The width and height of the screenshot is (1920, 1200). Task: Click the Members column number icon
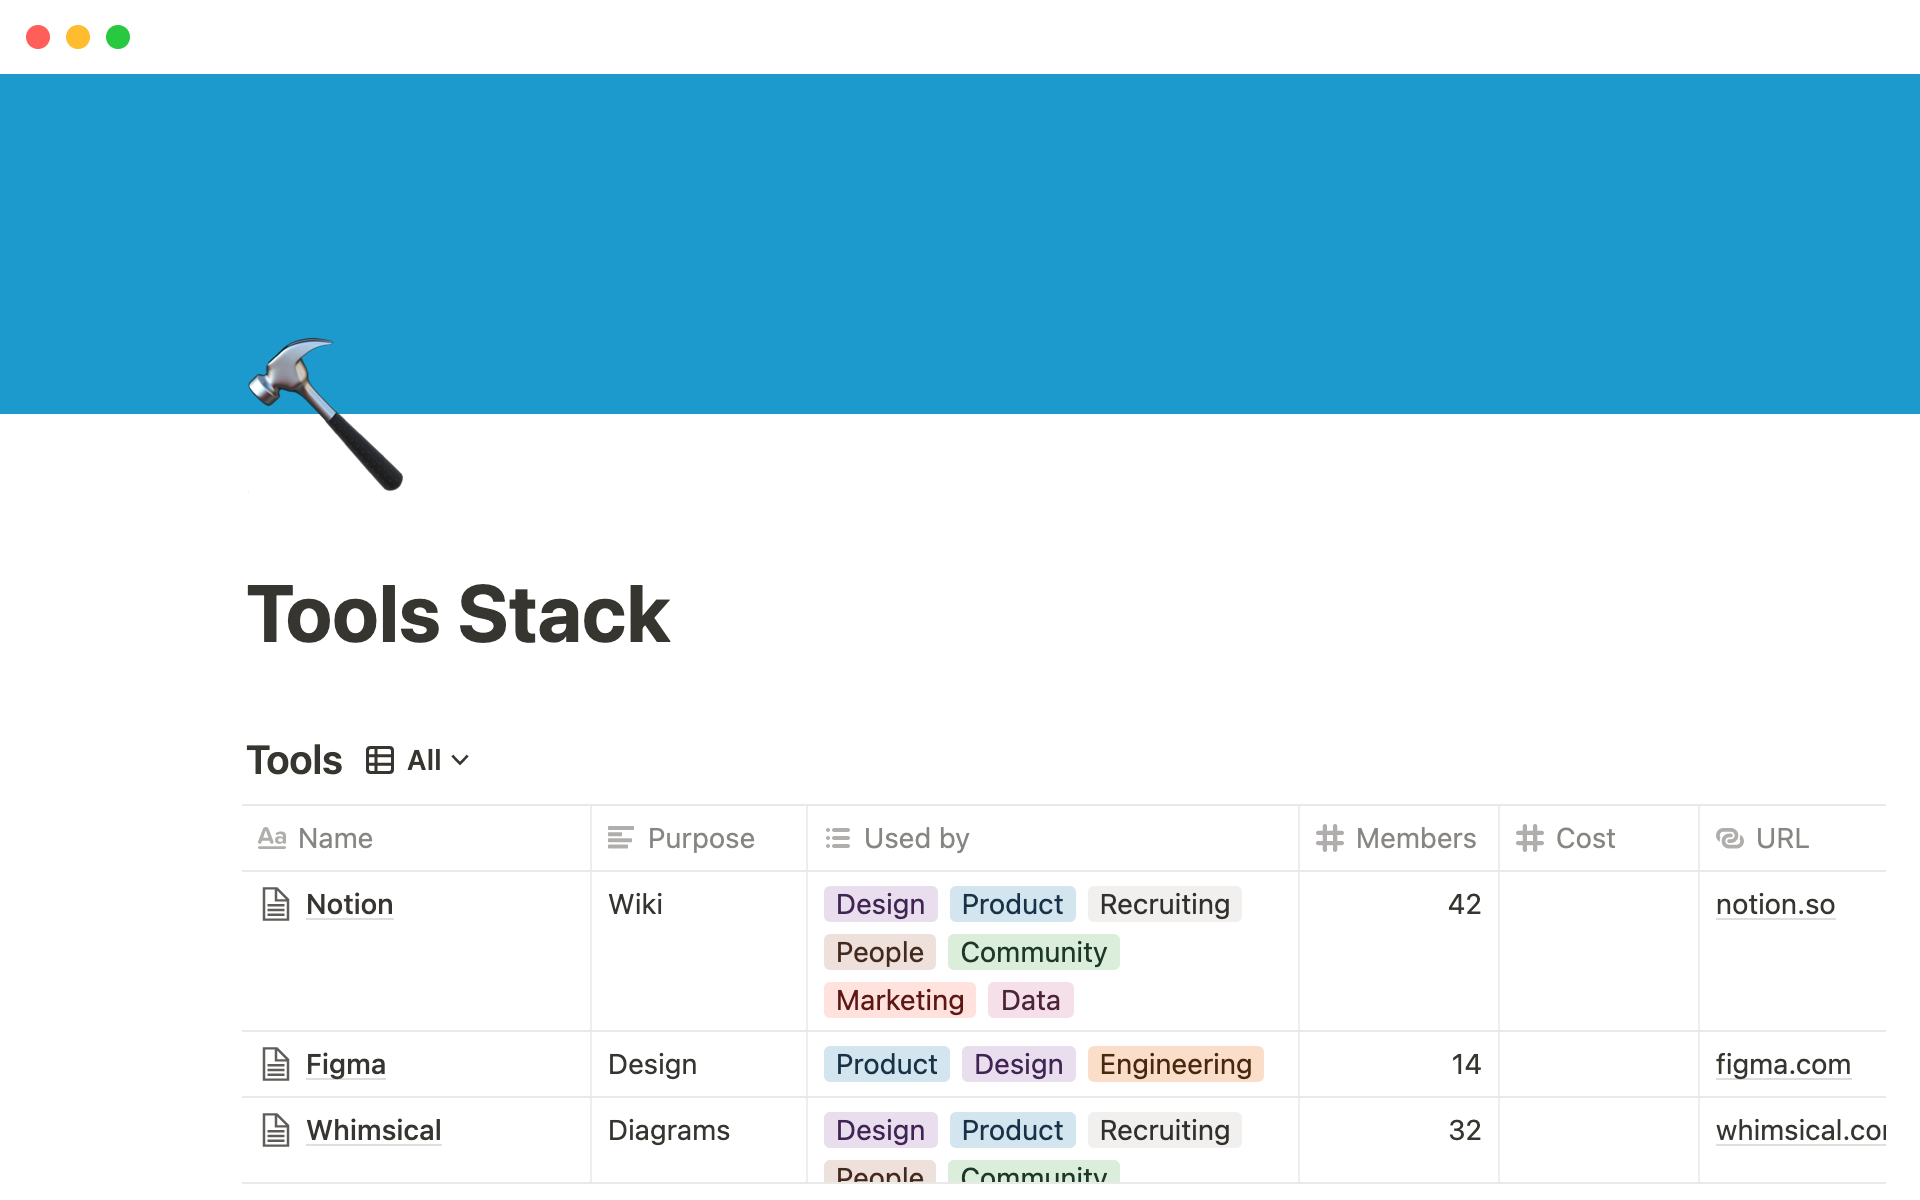click(x=1329, y=838)
